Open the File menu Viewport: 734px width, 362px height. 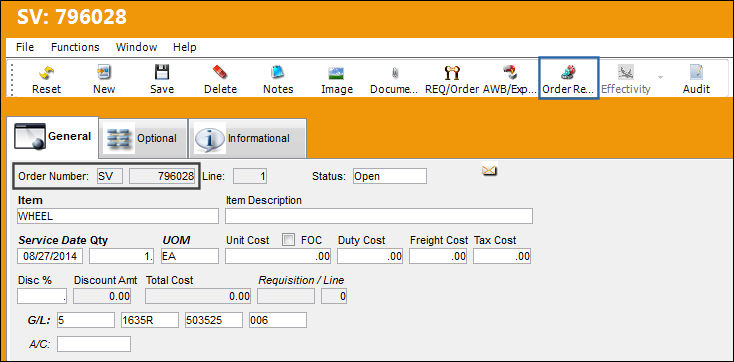(25, 47)
